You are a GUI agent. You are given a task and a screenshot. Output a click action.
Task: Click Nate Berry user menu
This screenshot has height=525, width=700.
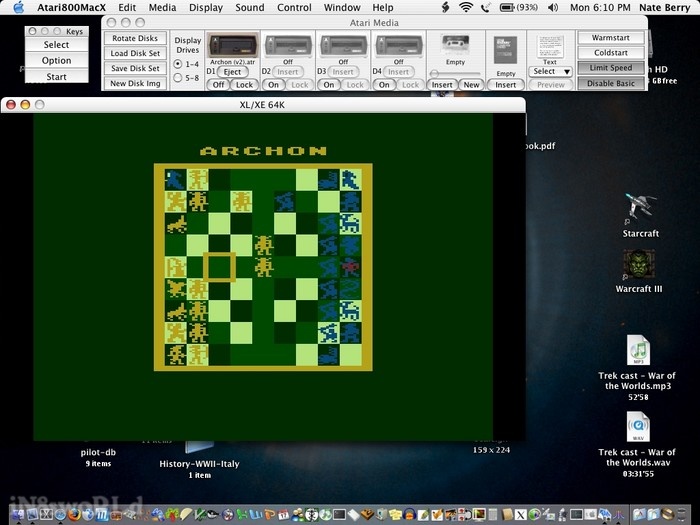tap(665, 7)
